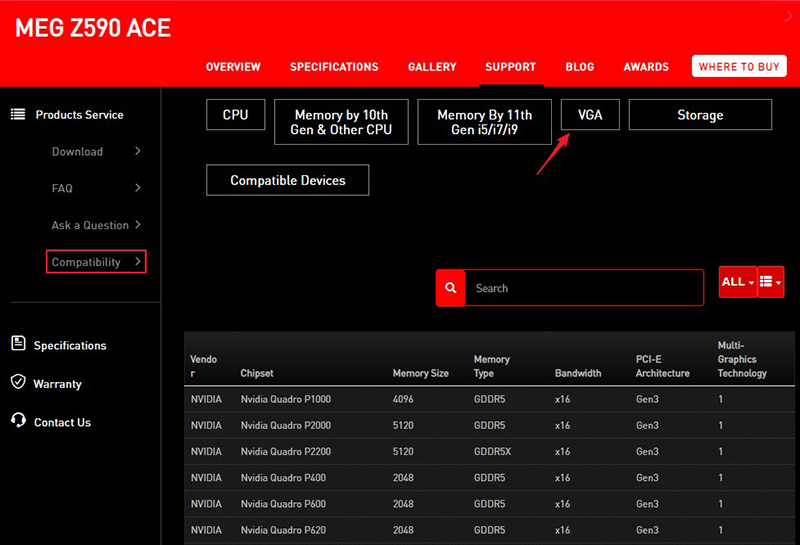Go to the BLOG tab
Screen dimensions: 800x545
(580, 67)
